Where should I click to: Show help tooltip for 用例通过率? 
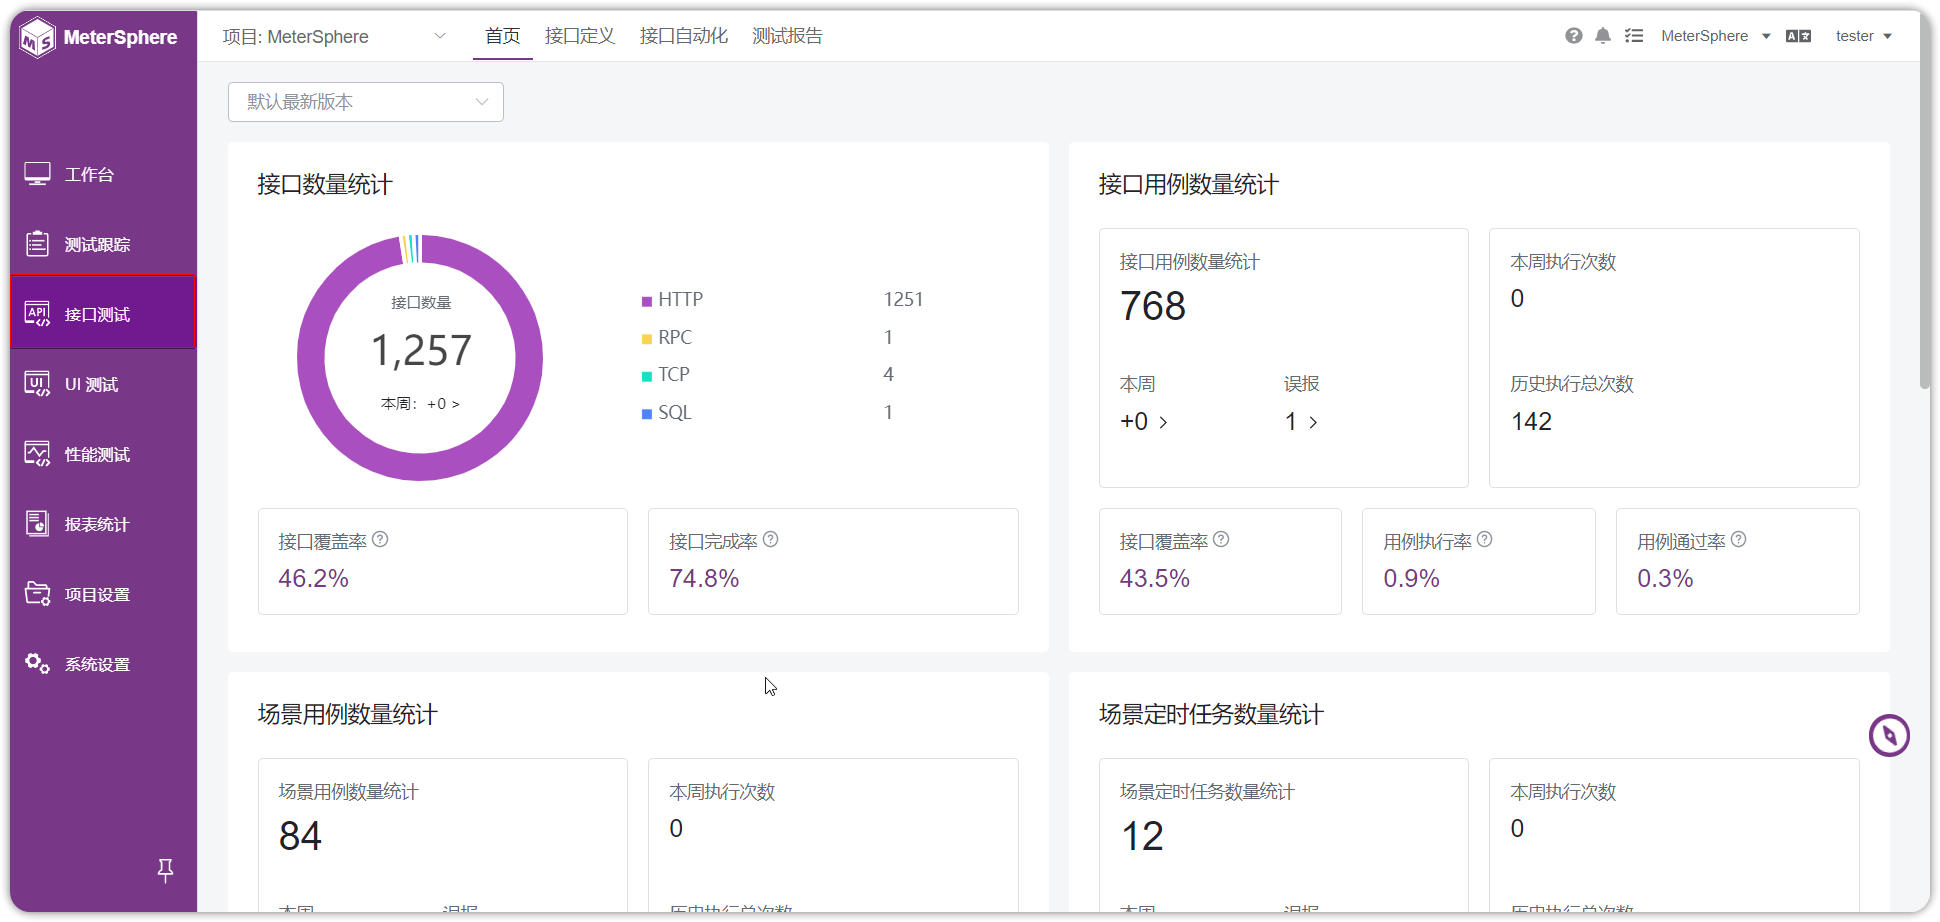click(1739, 540)
